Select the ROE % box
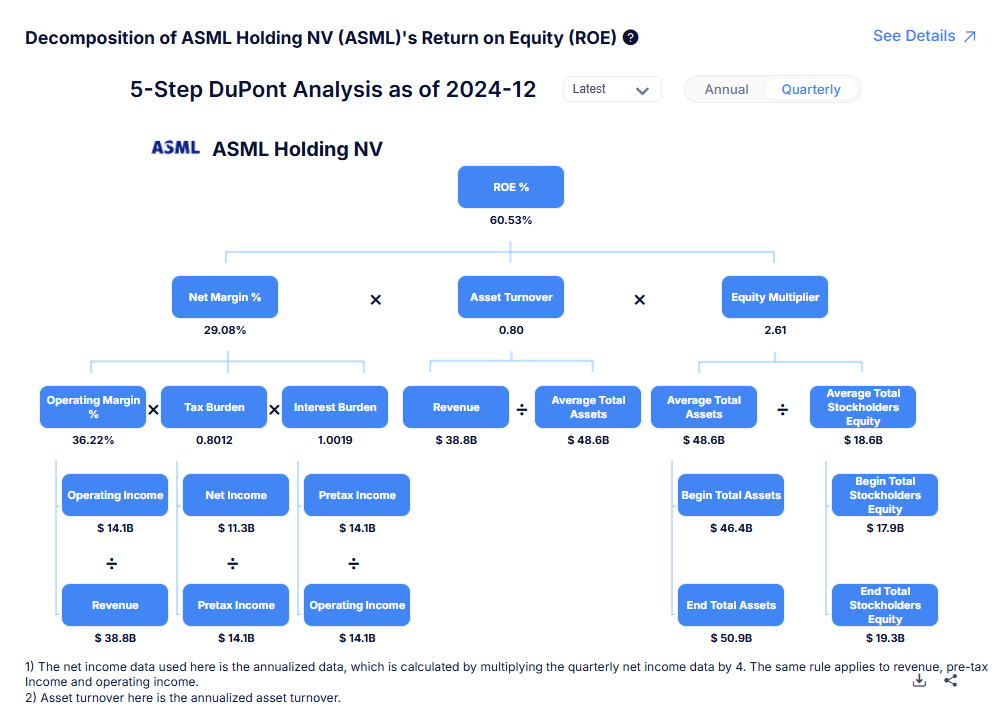Screen dimensions: 1004x709 (510, 187)
